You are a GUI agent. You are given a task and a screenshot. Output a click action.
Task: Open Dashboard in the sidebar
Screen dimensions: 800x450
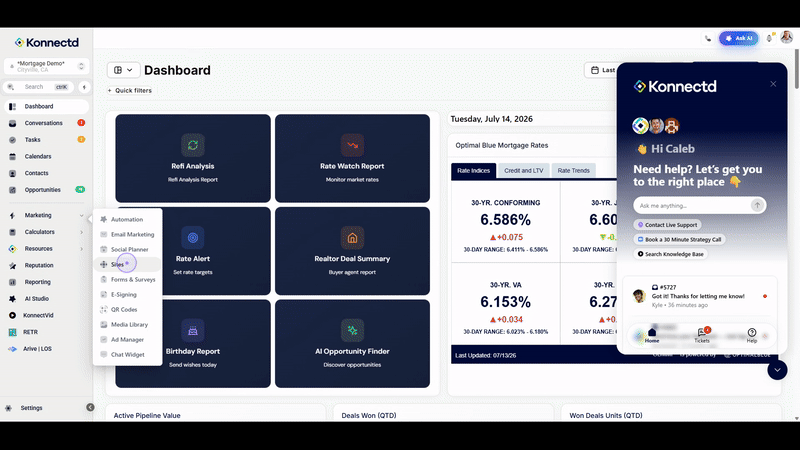point(46,106)
